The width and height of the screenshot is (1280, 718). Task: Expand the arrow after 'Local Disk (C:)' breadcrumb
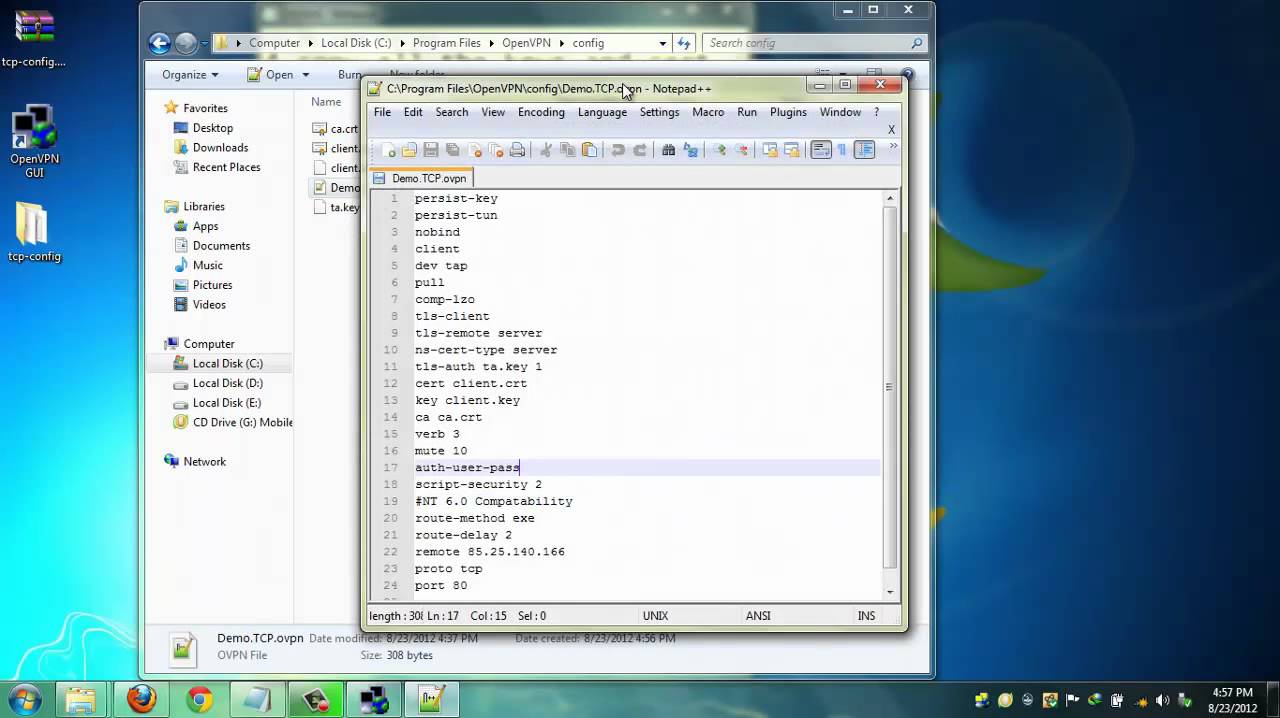coord(402,43)
